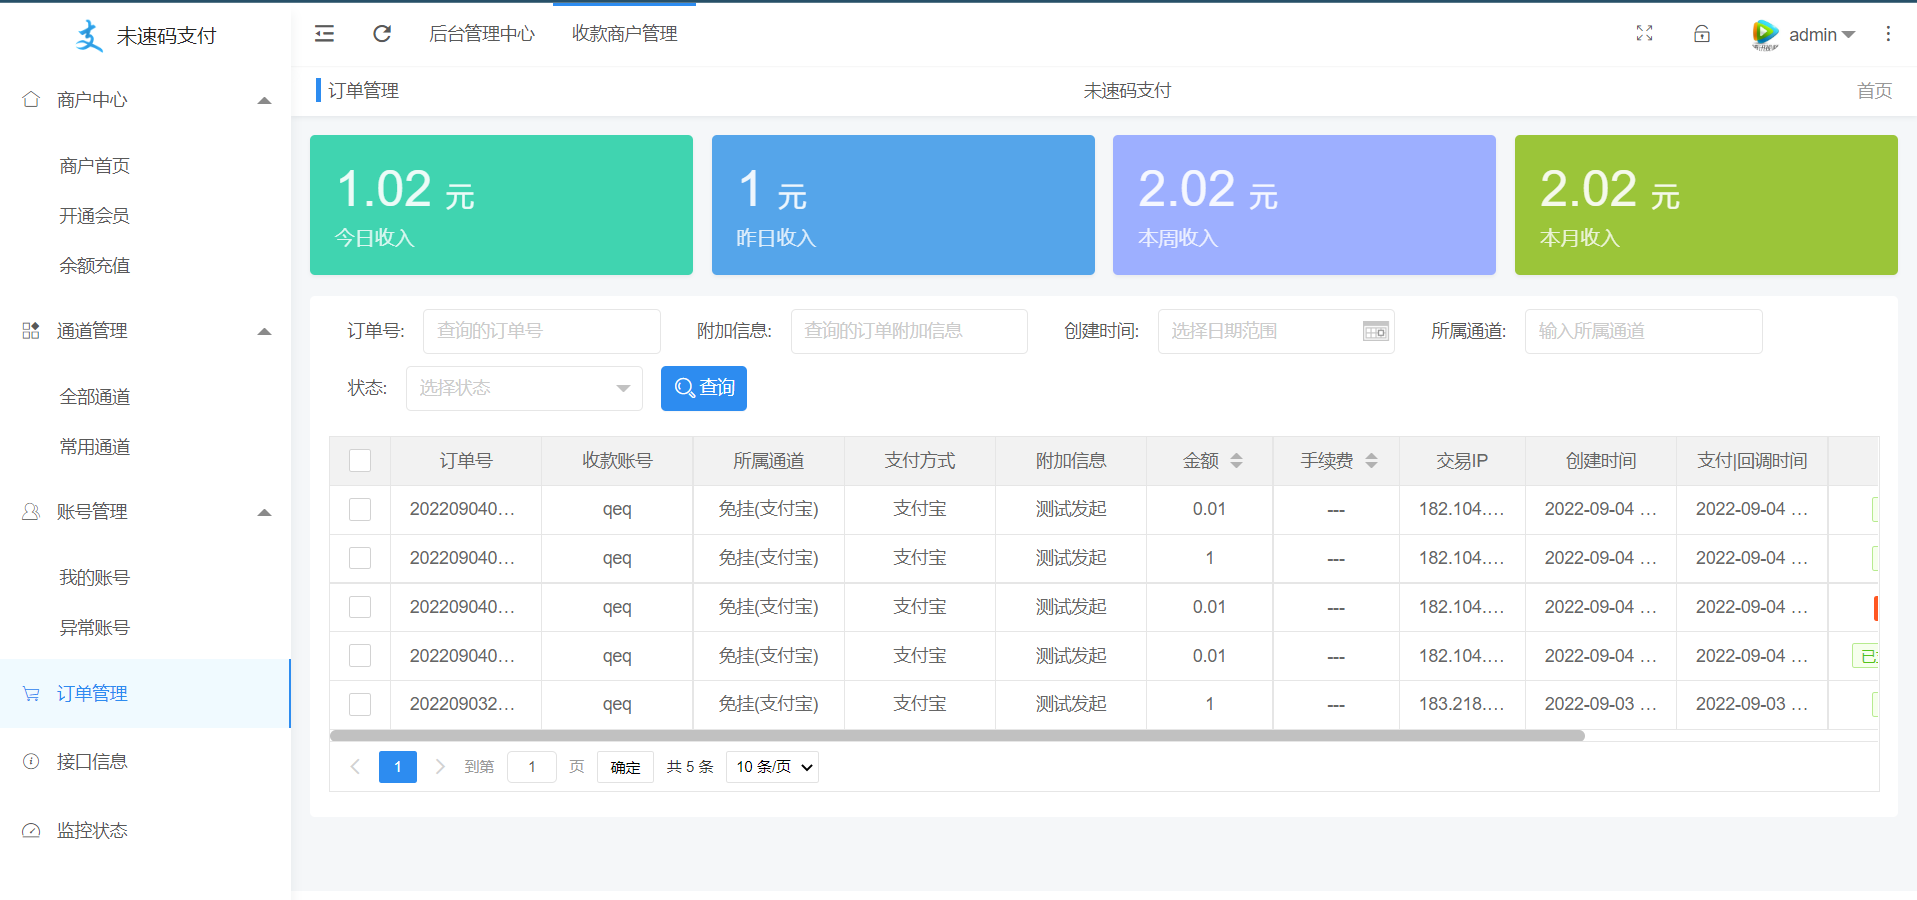Click the 订单号 search input
1917x900 pixels.
542,331
